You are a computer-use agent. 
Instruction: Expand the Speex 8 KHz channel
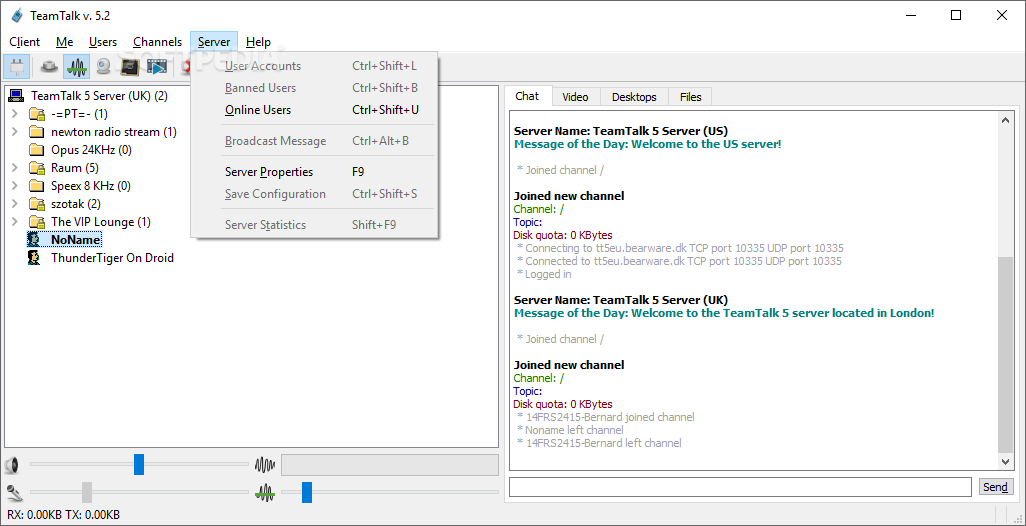14,186
